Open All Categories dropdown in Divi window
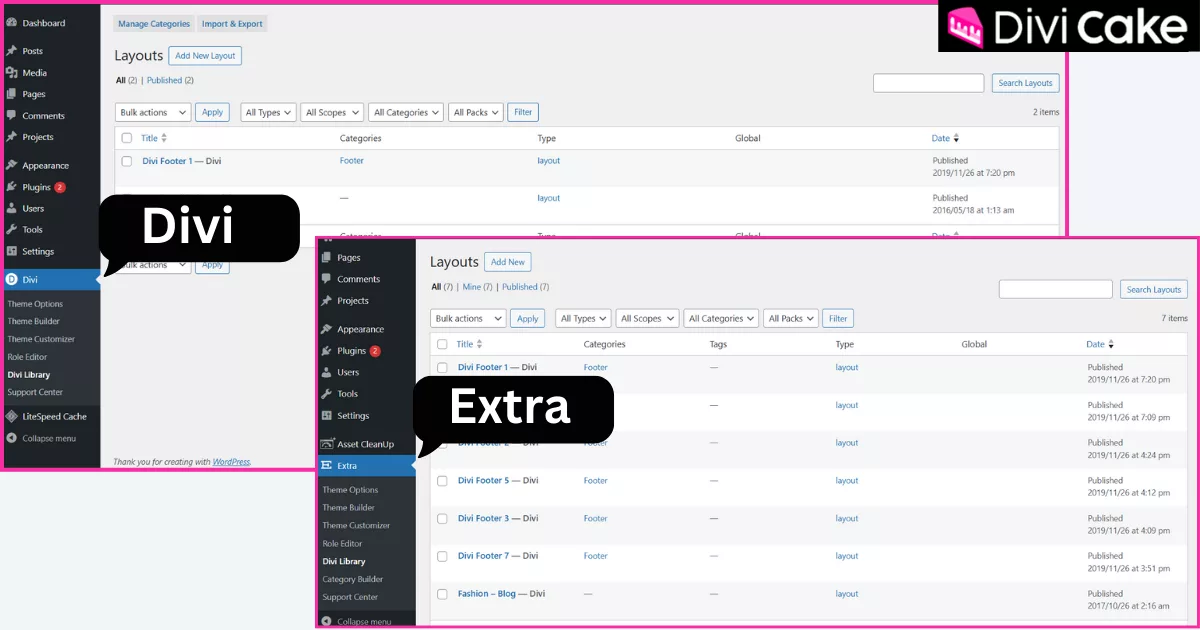 [406, 113]
